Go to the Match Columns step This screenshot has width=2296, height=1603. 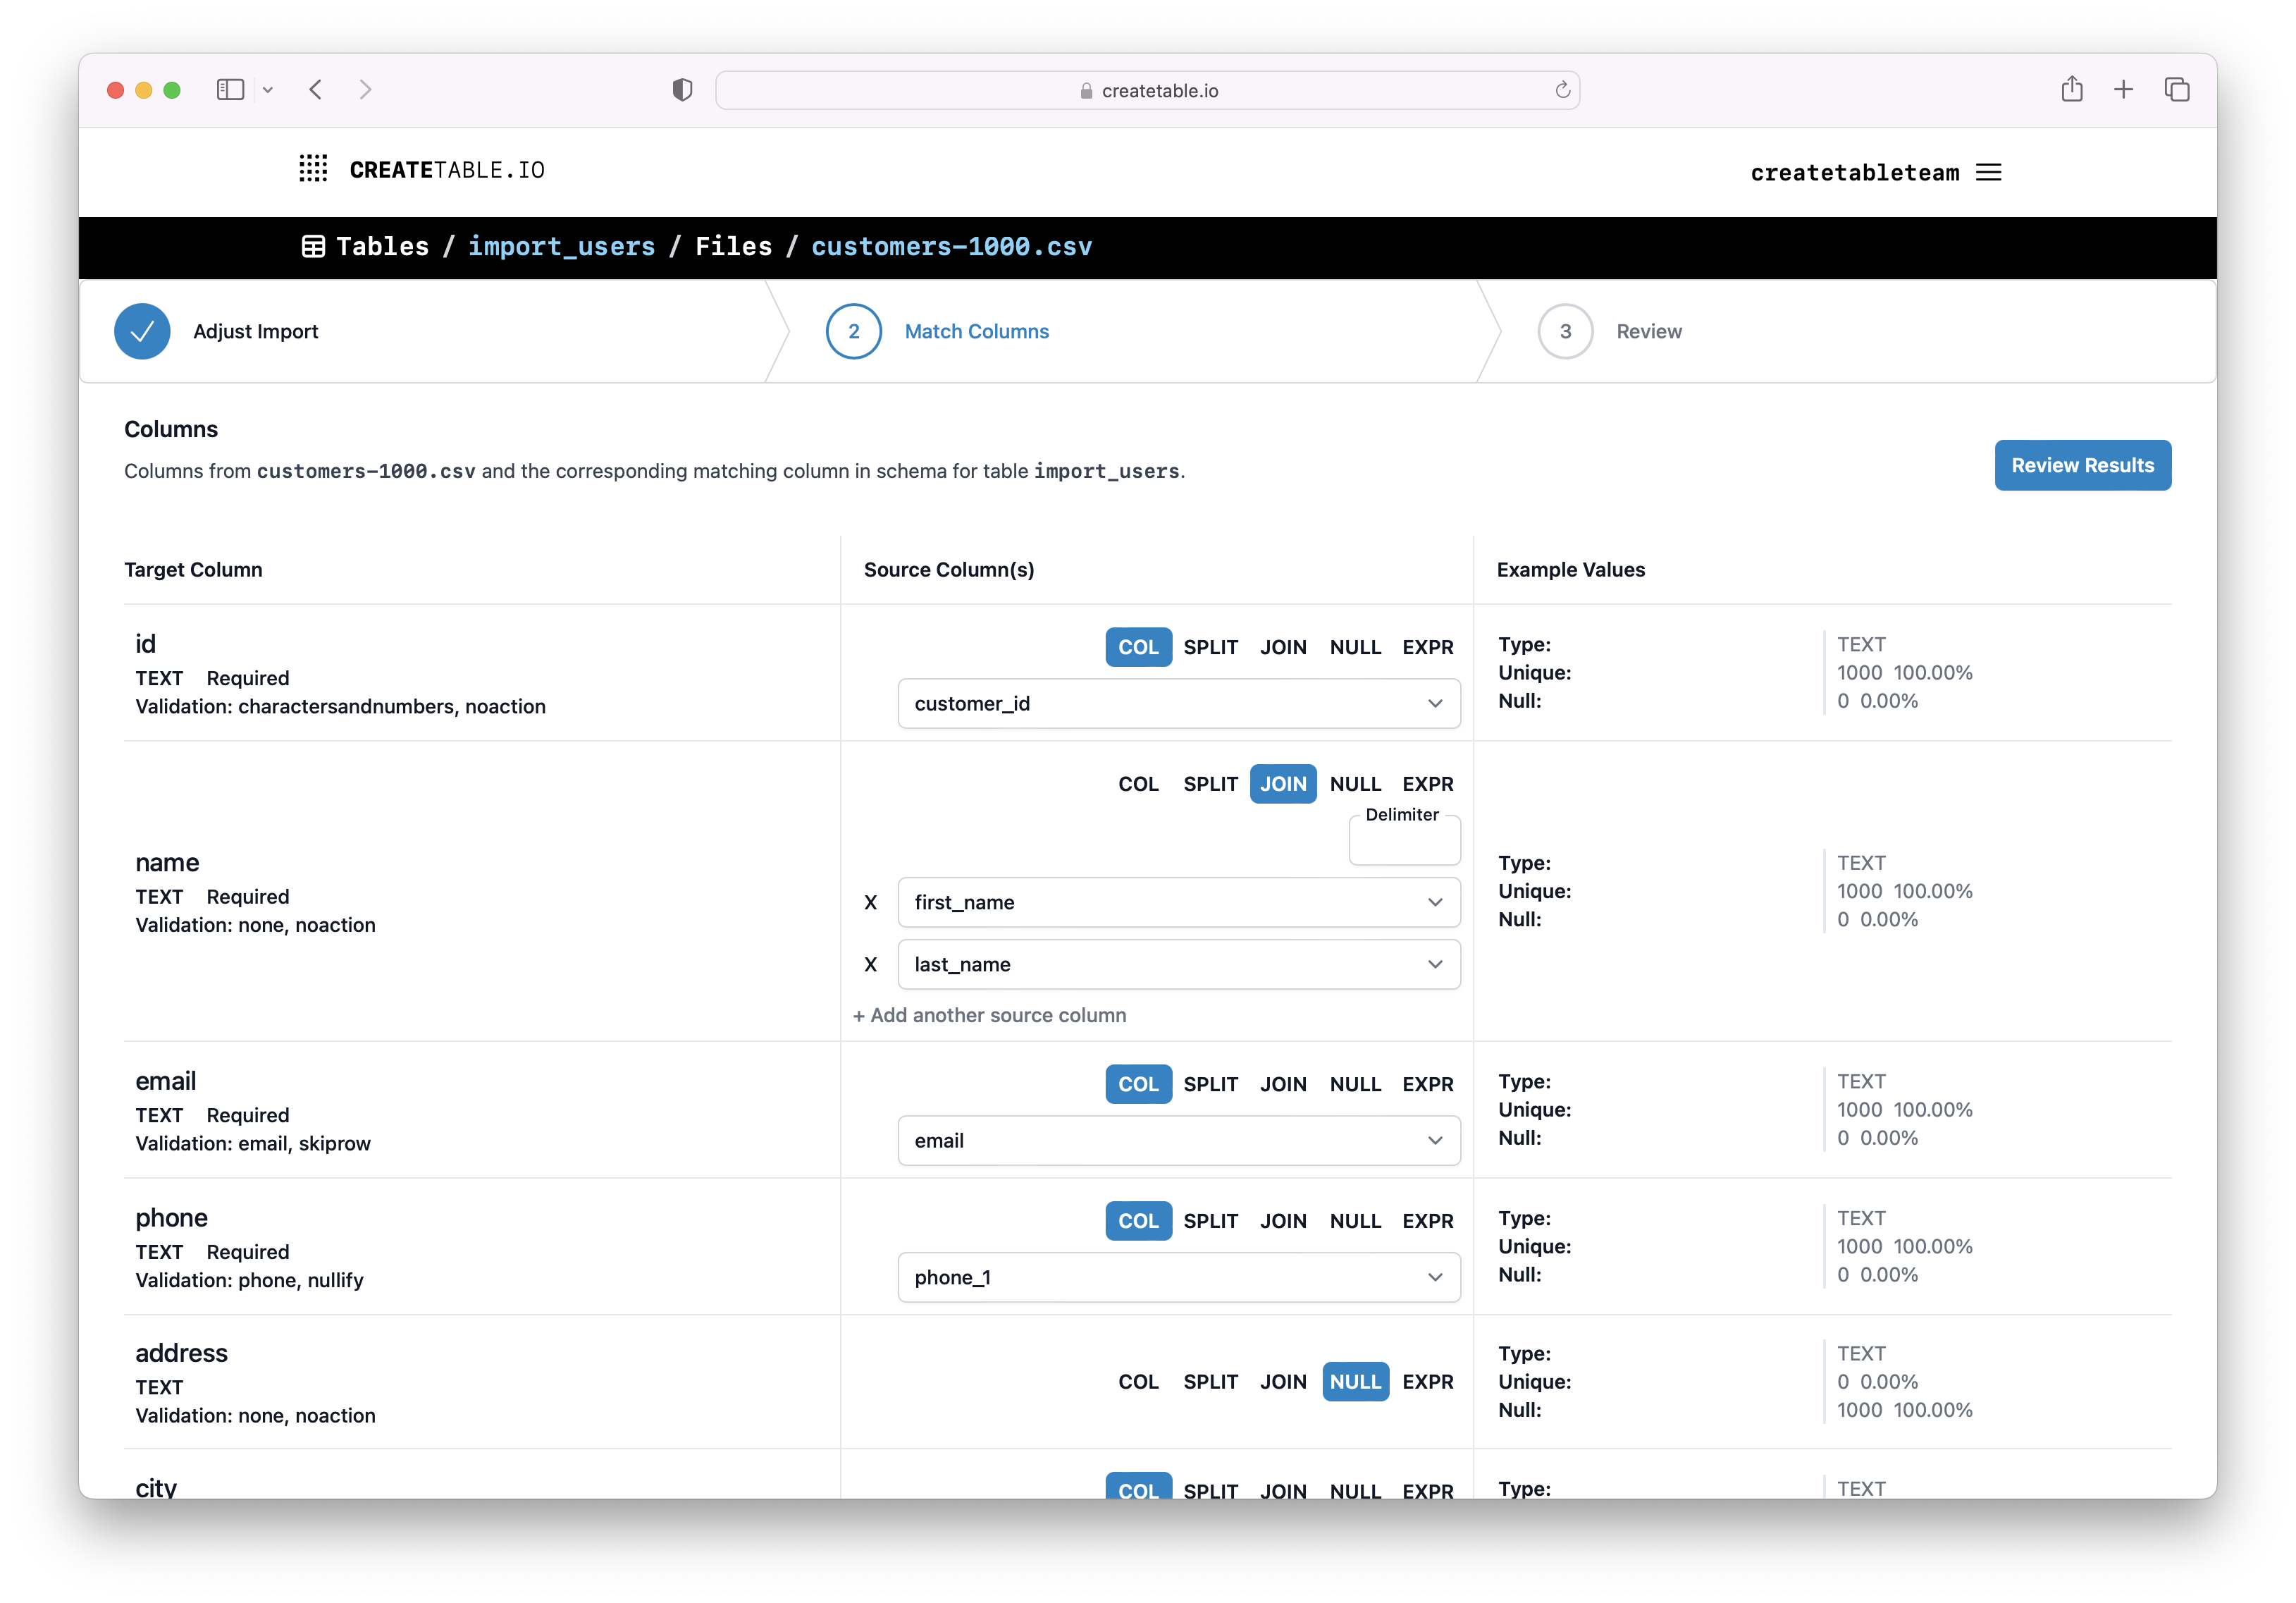[976, 332]
